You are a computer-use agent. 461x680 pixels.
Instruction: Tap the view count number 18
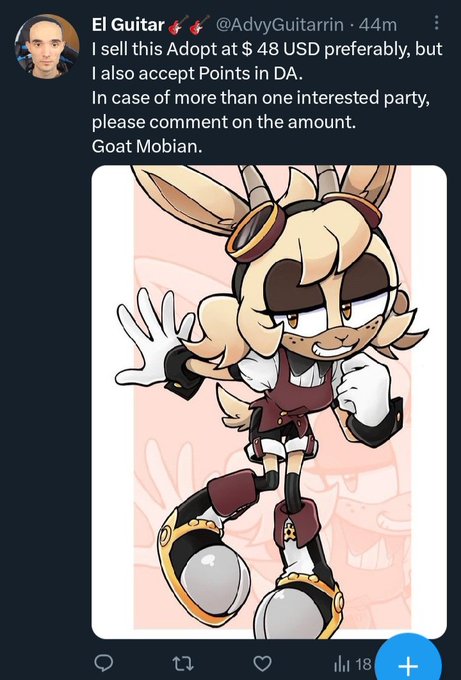pyautogui.click(x=363, y=664)
